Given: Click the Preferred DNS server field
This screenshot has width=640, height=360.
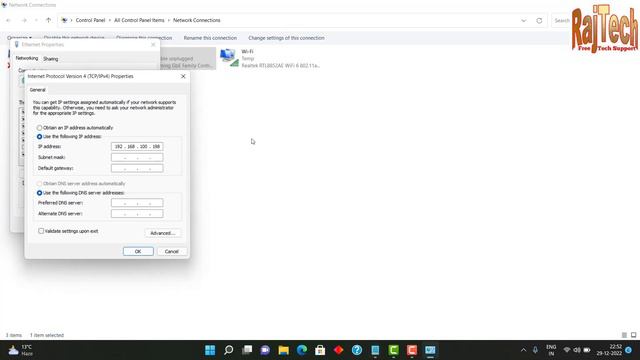Looking at the screenshot, I should 137,203.
